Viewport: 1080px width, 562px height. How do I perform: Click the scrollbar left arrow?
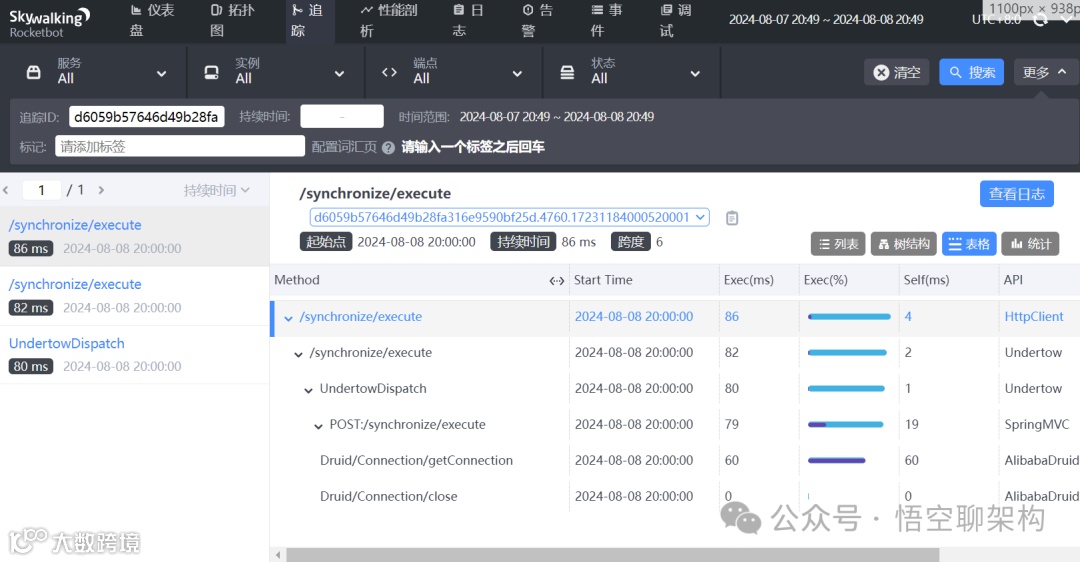pos(278,555)
